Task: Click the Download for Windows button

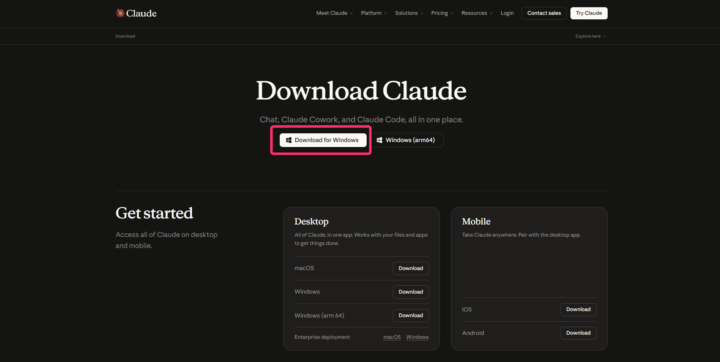Action: 323,140
